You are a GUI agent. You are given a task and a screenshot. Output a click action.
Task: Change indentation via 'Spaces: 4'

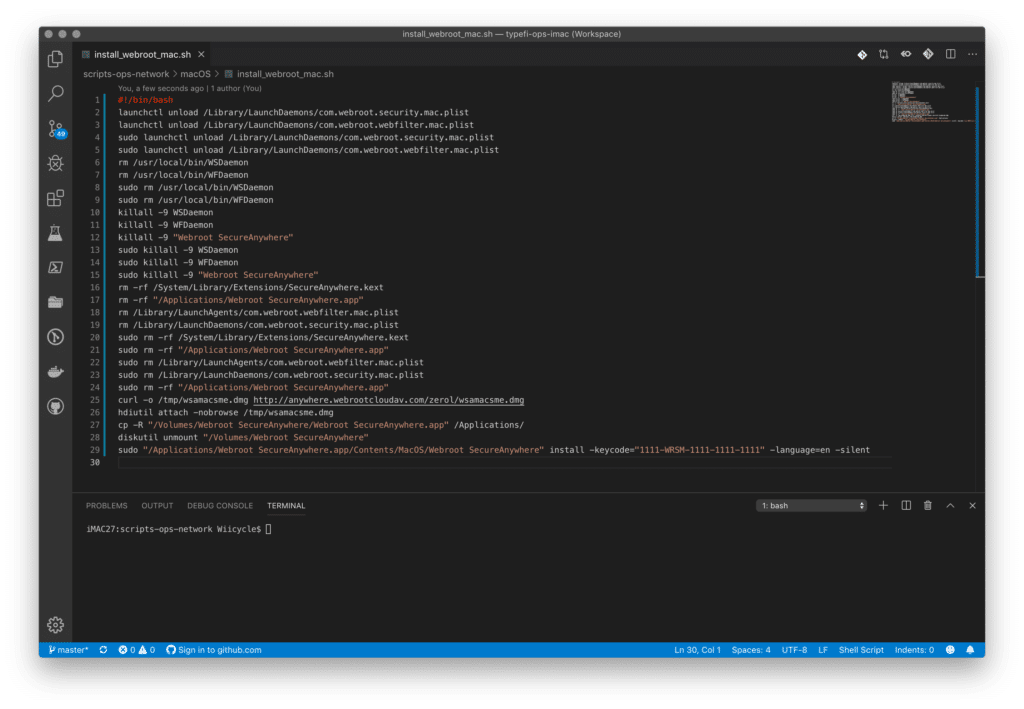[x=751, y=650]
